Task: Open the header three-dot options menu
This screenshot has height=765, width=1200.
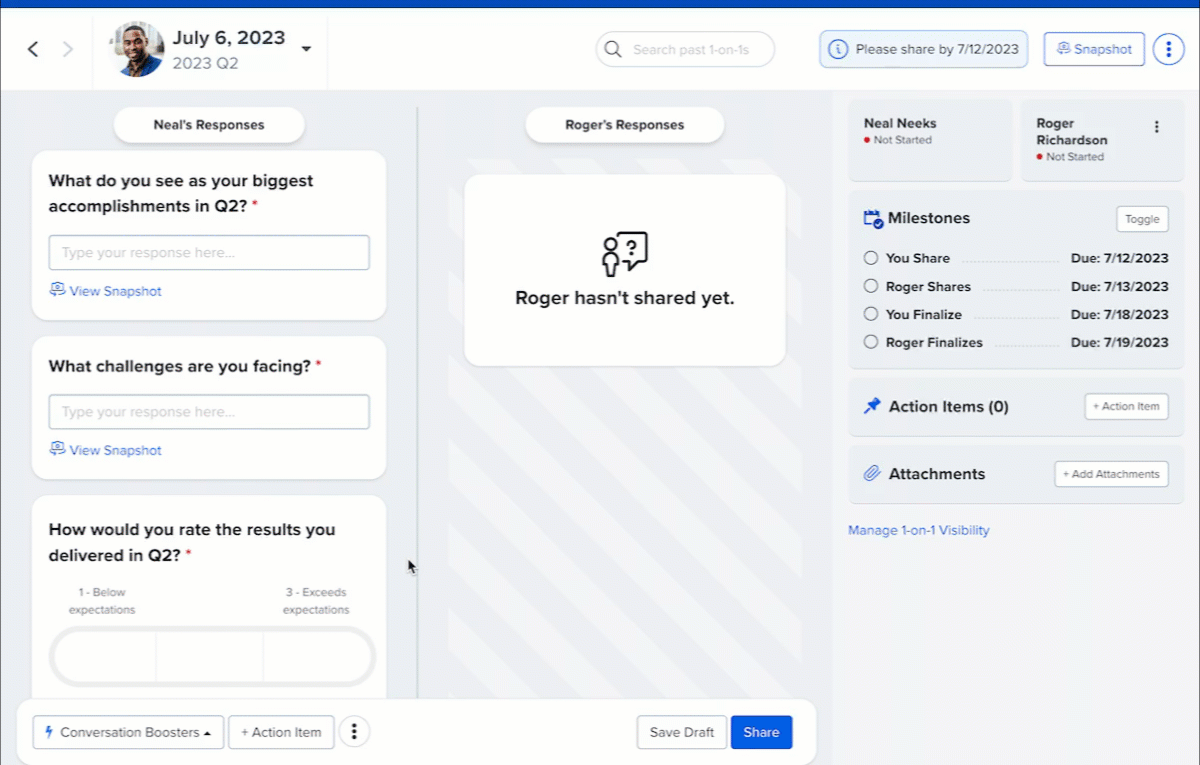Action: (1168, 49)
